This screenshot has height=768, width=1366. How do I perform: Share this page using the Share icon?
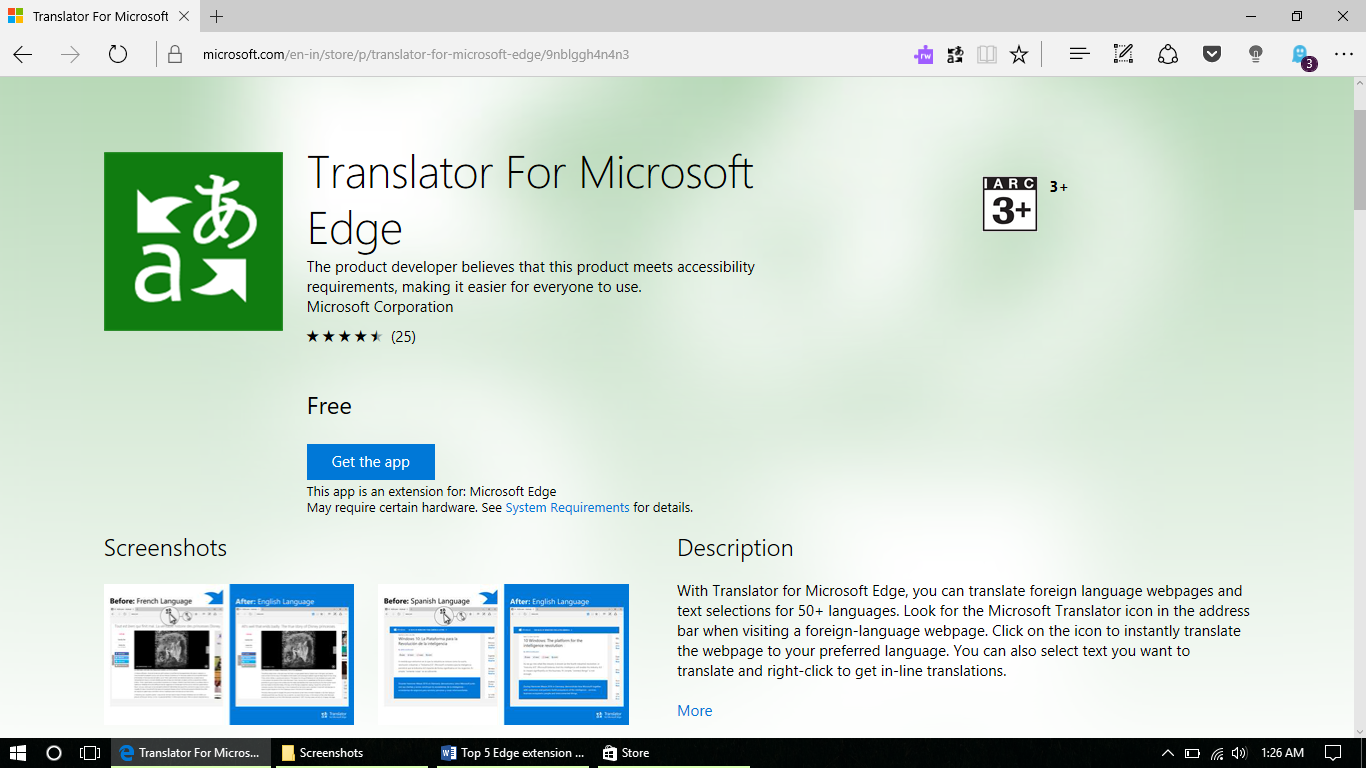pos(1167,54)
